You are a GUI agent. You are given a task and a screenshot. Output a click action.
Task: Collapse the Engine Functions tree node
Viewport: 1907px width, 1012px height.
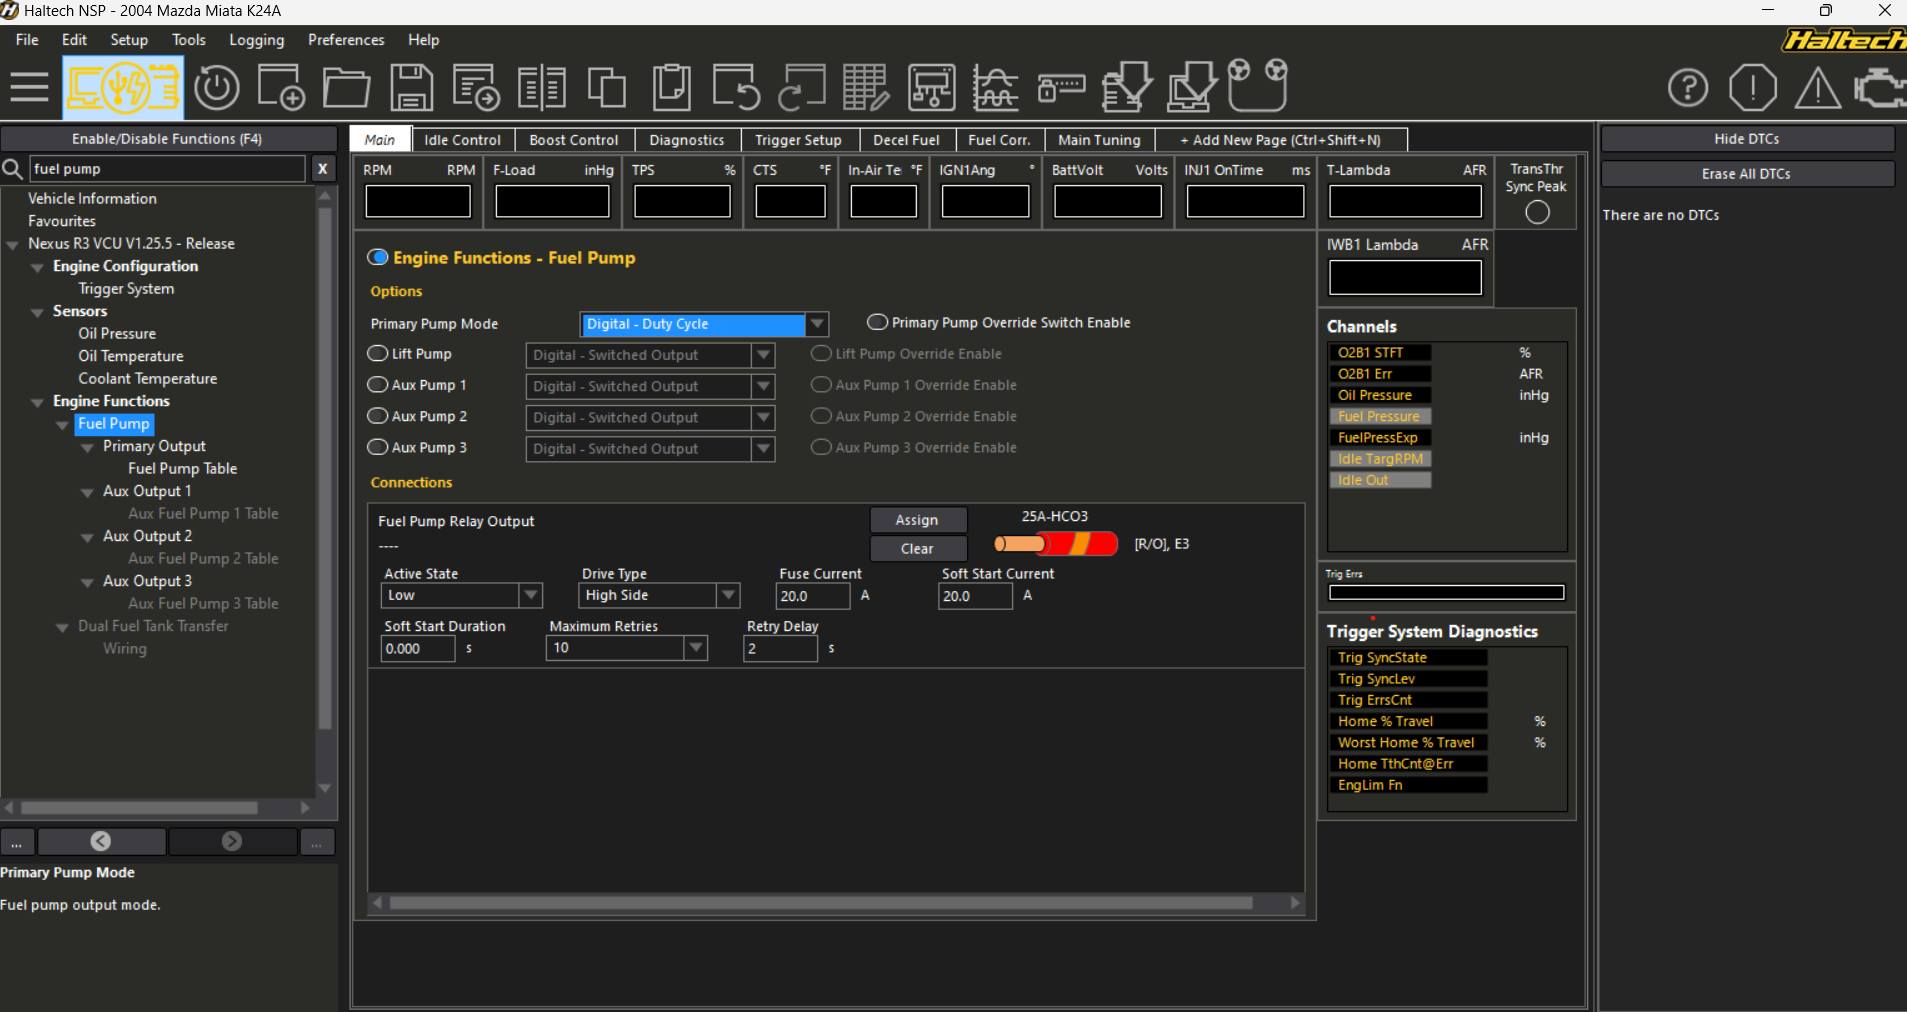tap(38, 402)
